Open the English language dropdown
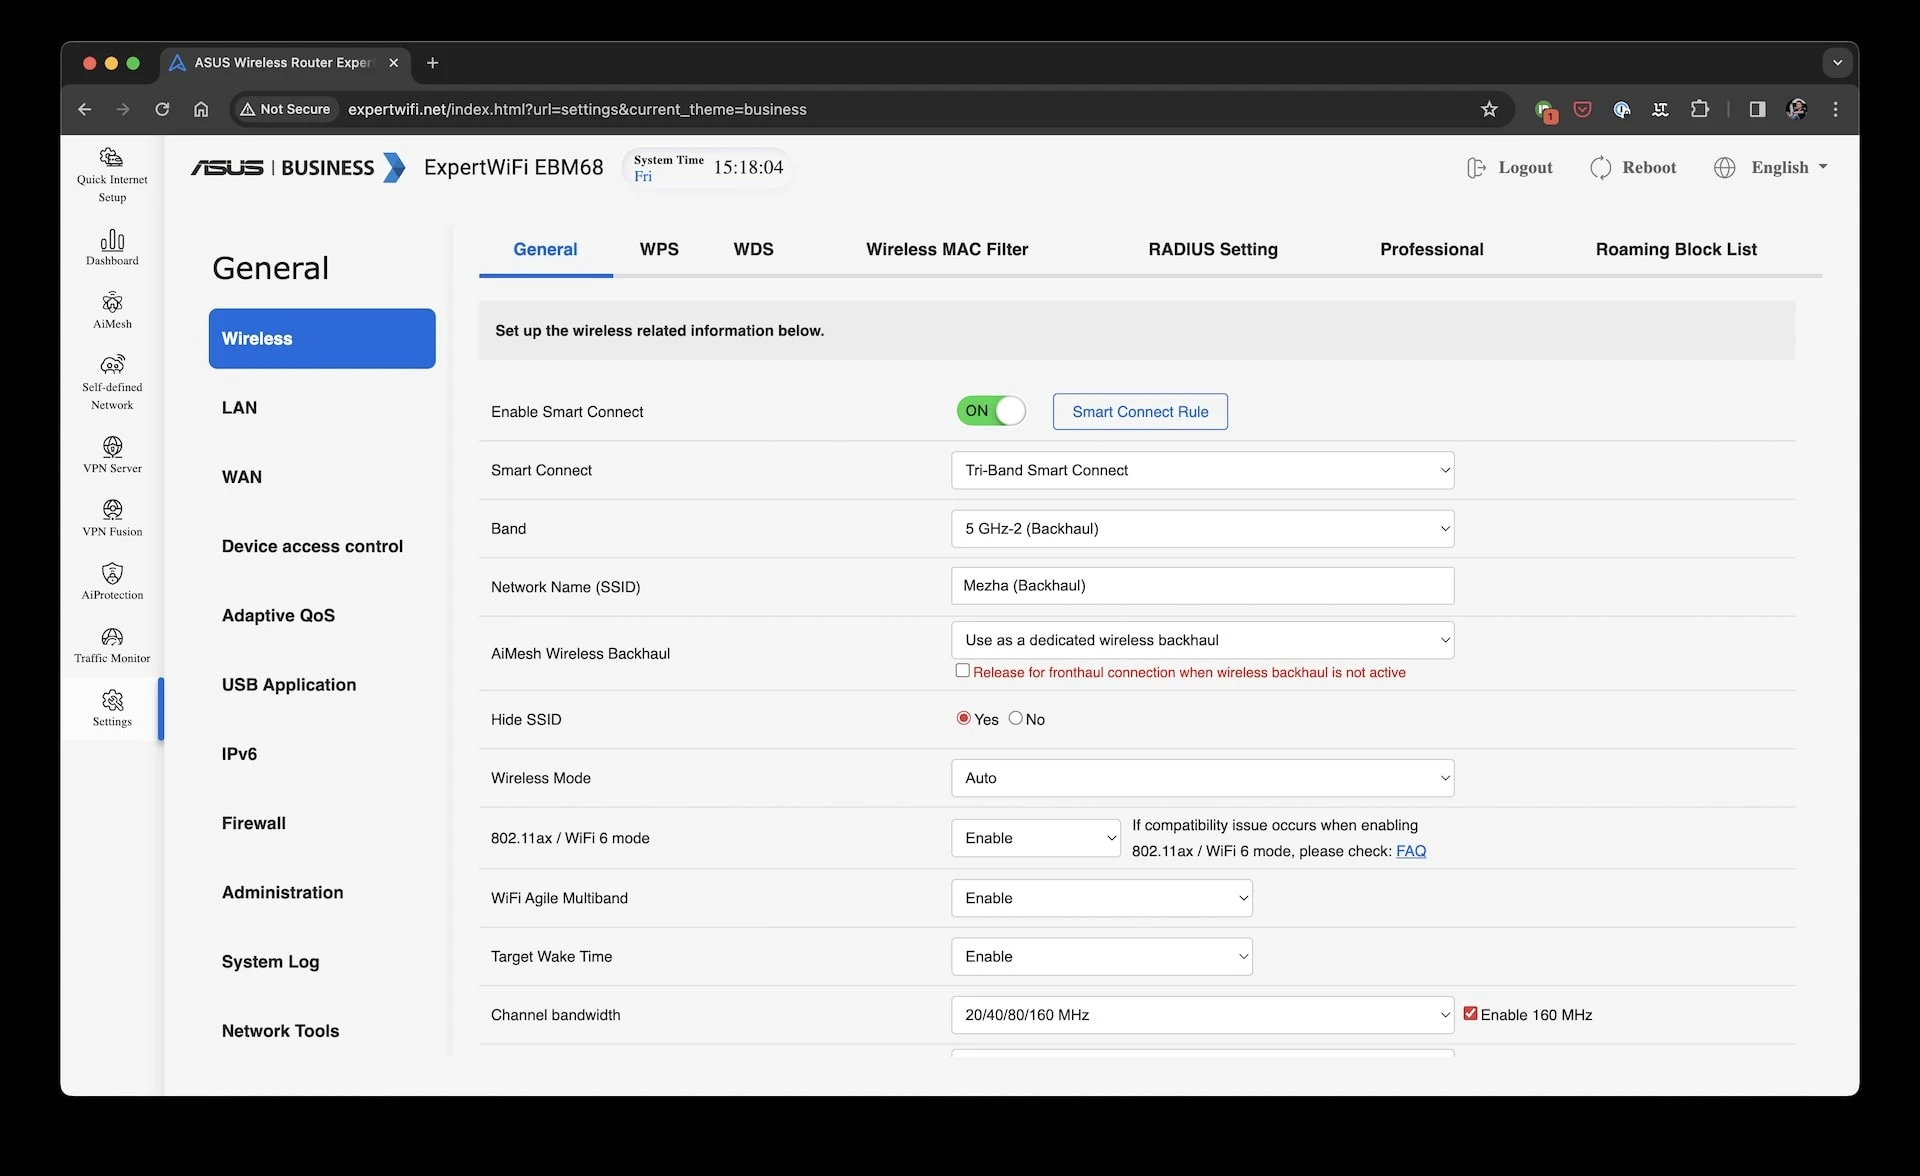Viewport: 1920px width, 1176px height. (1789, 168)
